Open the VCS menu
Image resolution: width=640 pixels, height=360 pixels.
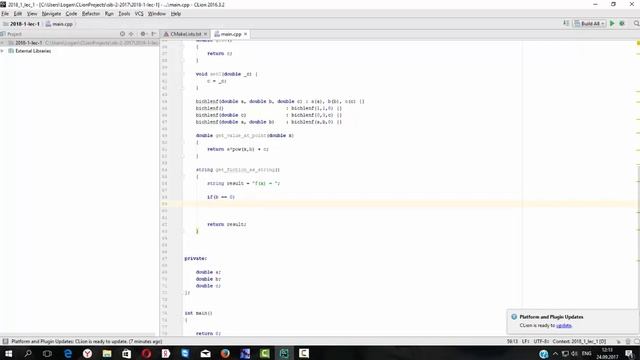click(x=139, y=13)
